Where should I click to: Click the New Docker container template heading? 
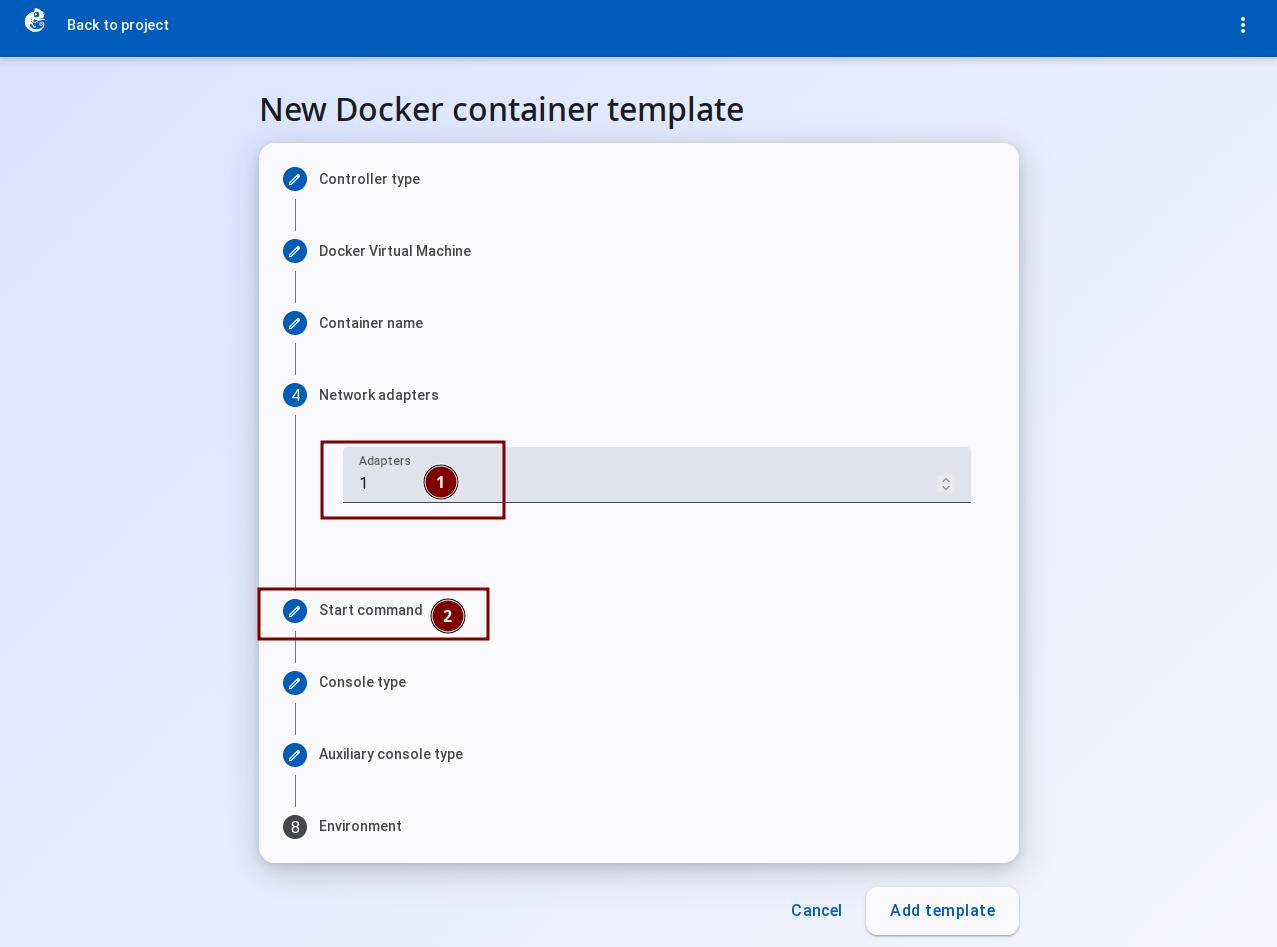coord(501,109)
